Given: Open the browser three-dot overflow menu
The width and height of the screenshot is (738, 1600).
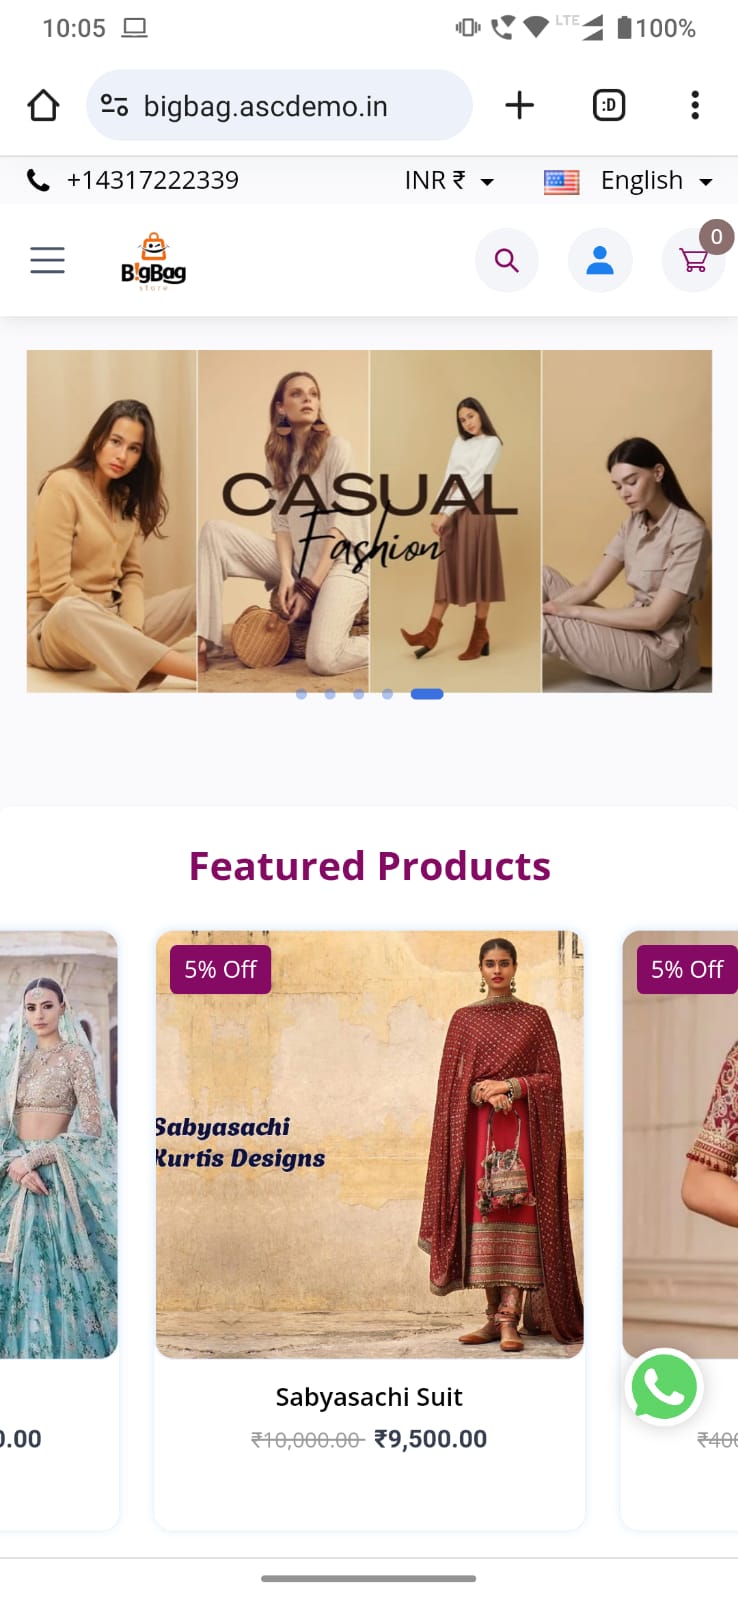Looking at the screenshot, I should tap(695, 105).
